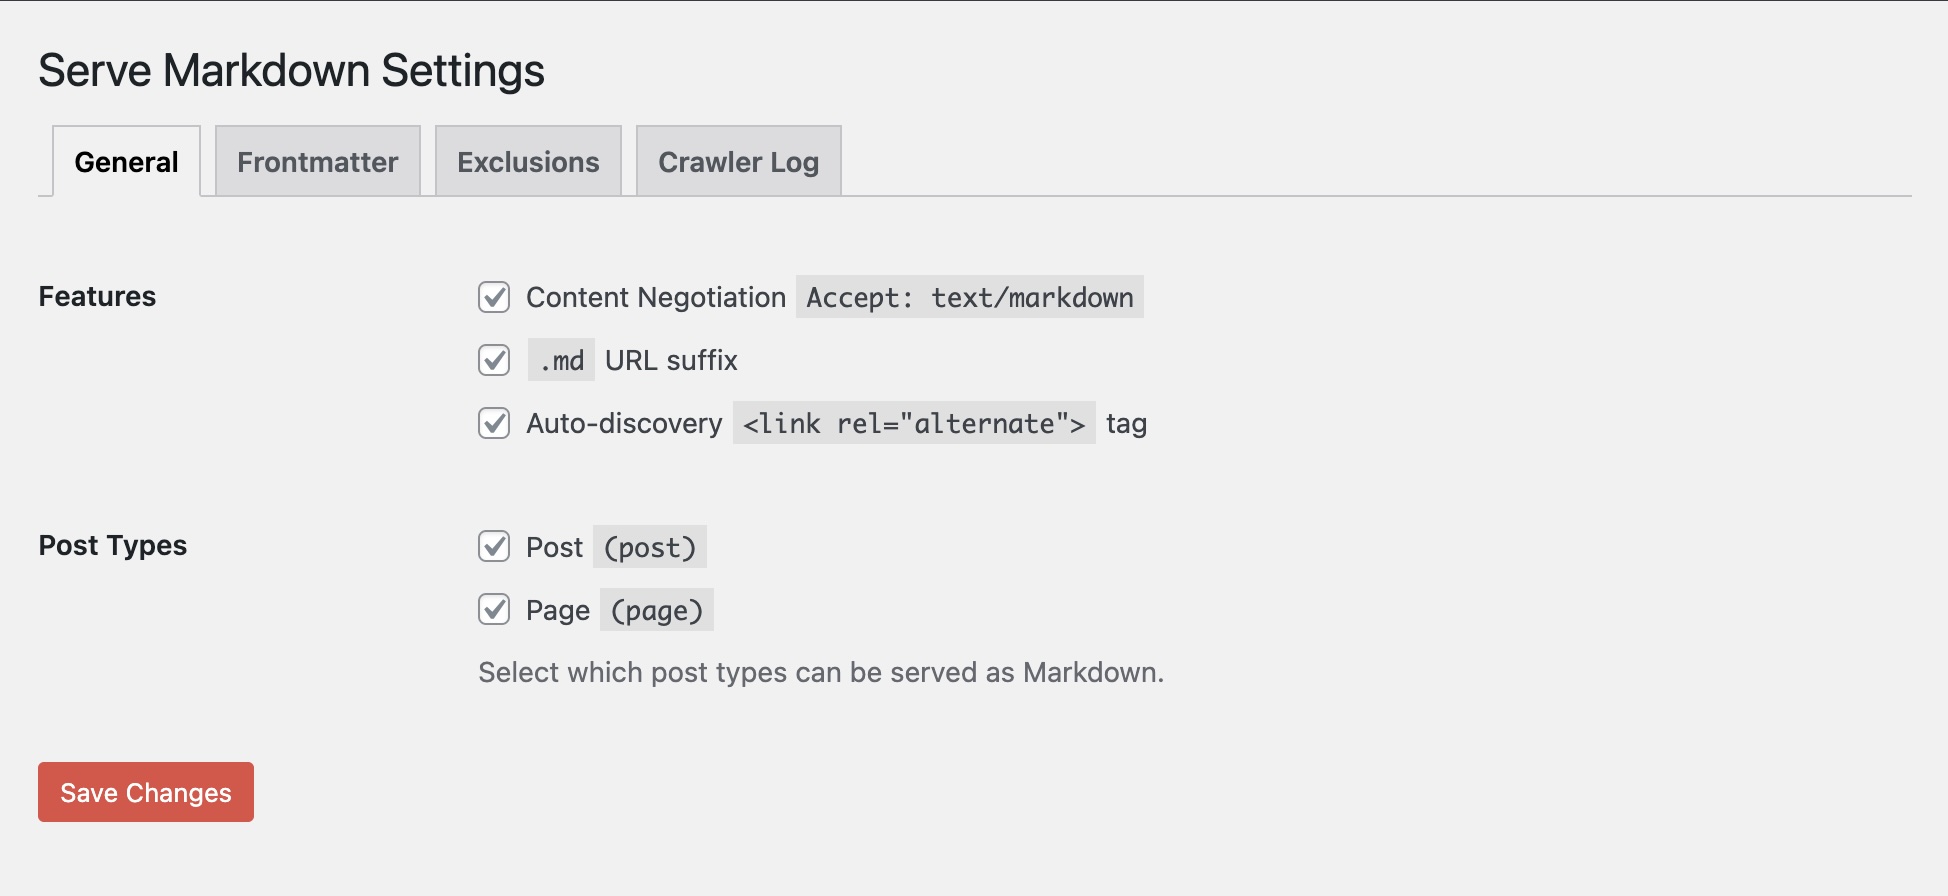Select the link rel alternate code snippet

pos(914,423)
